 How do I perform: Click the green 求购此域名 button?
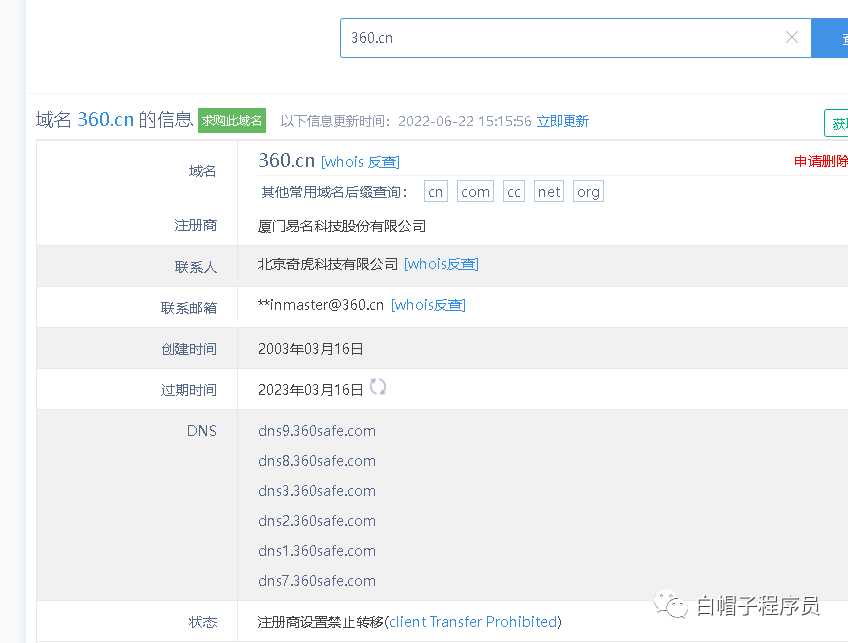232,120
